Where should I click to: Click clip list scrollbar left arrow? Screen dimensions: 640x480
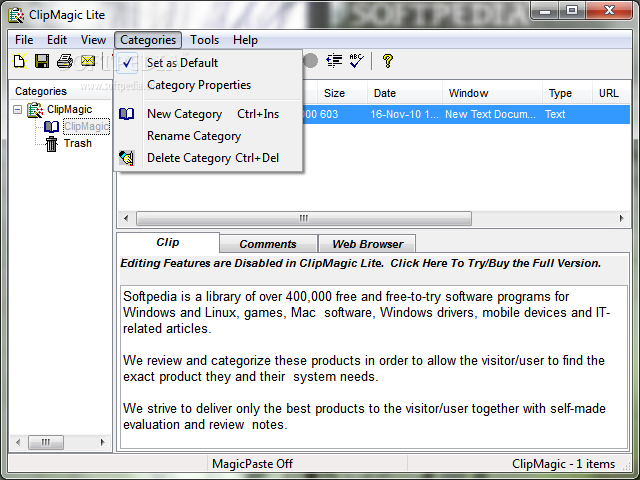click(126, 218)
